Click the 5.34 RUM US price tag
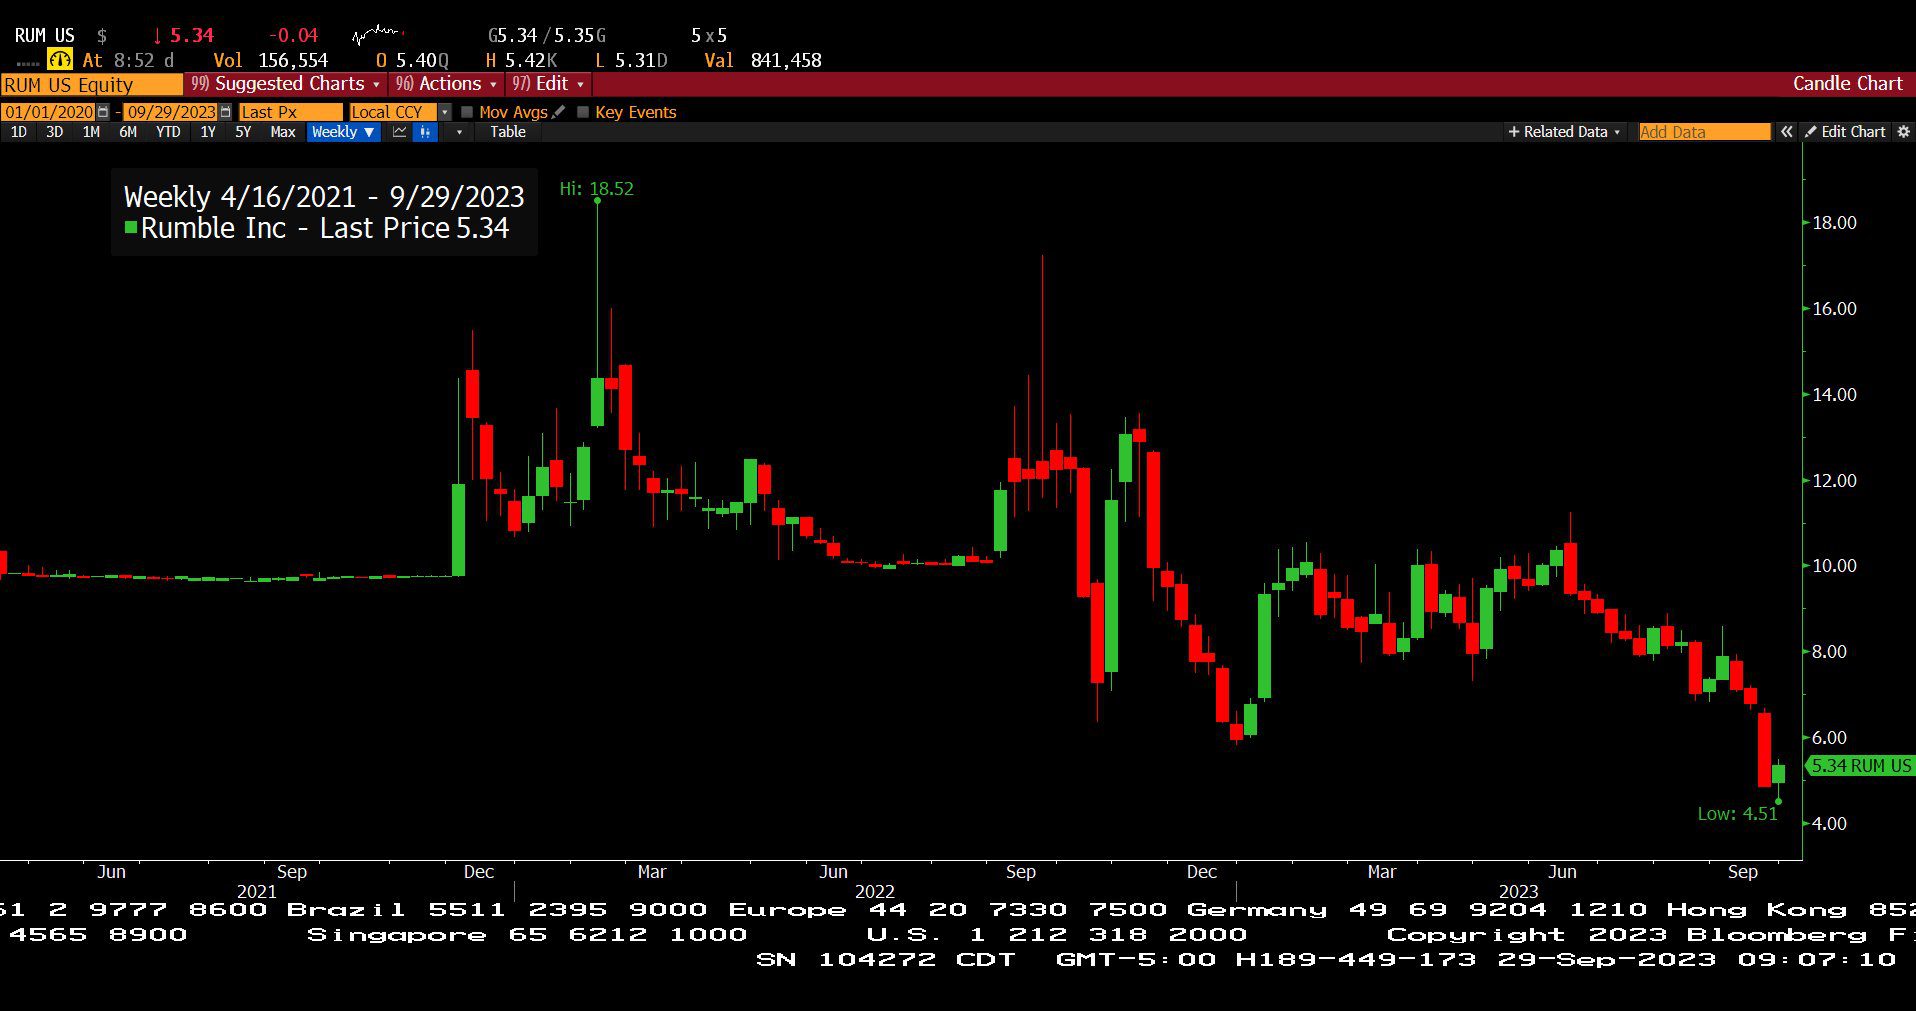 (1861, 766)
